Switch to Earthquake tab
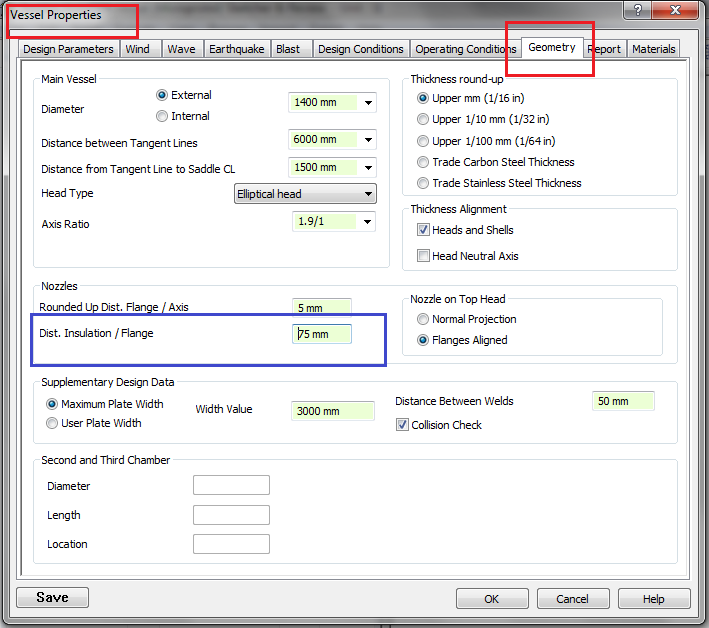 click(236, 49)
